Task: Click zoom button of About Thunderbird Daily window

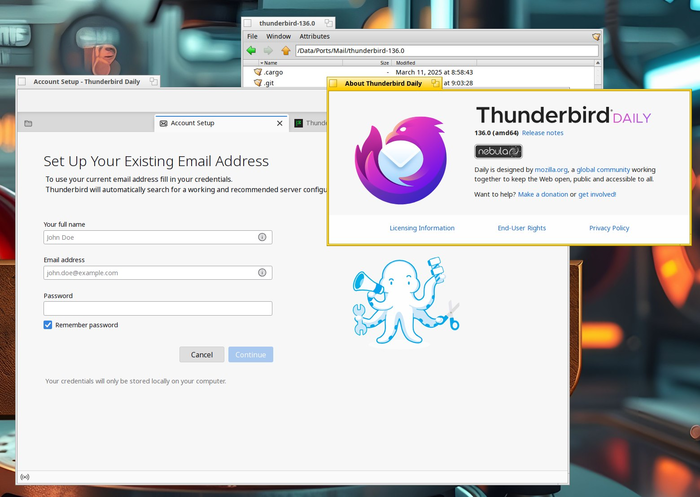Action: 435,83
